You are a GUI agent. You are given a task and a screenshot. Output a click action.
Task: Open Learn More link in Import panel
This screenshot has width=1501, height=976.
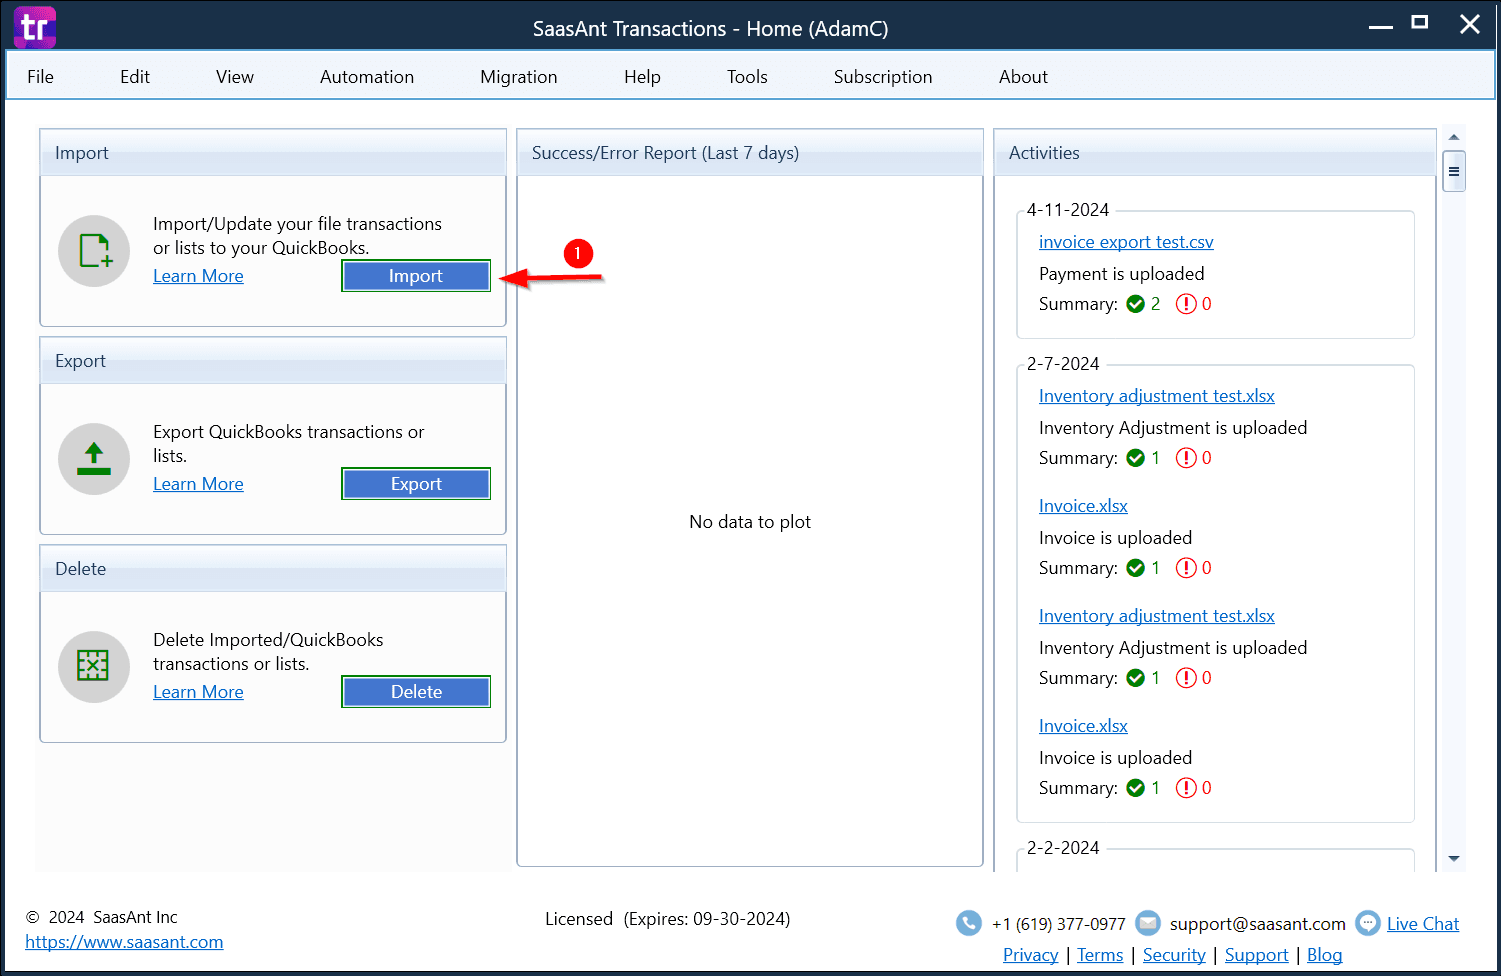(198, 276)
